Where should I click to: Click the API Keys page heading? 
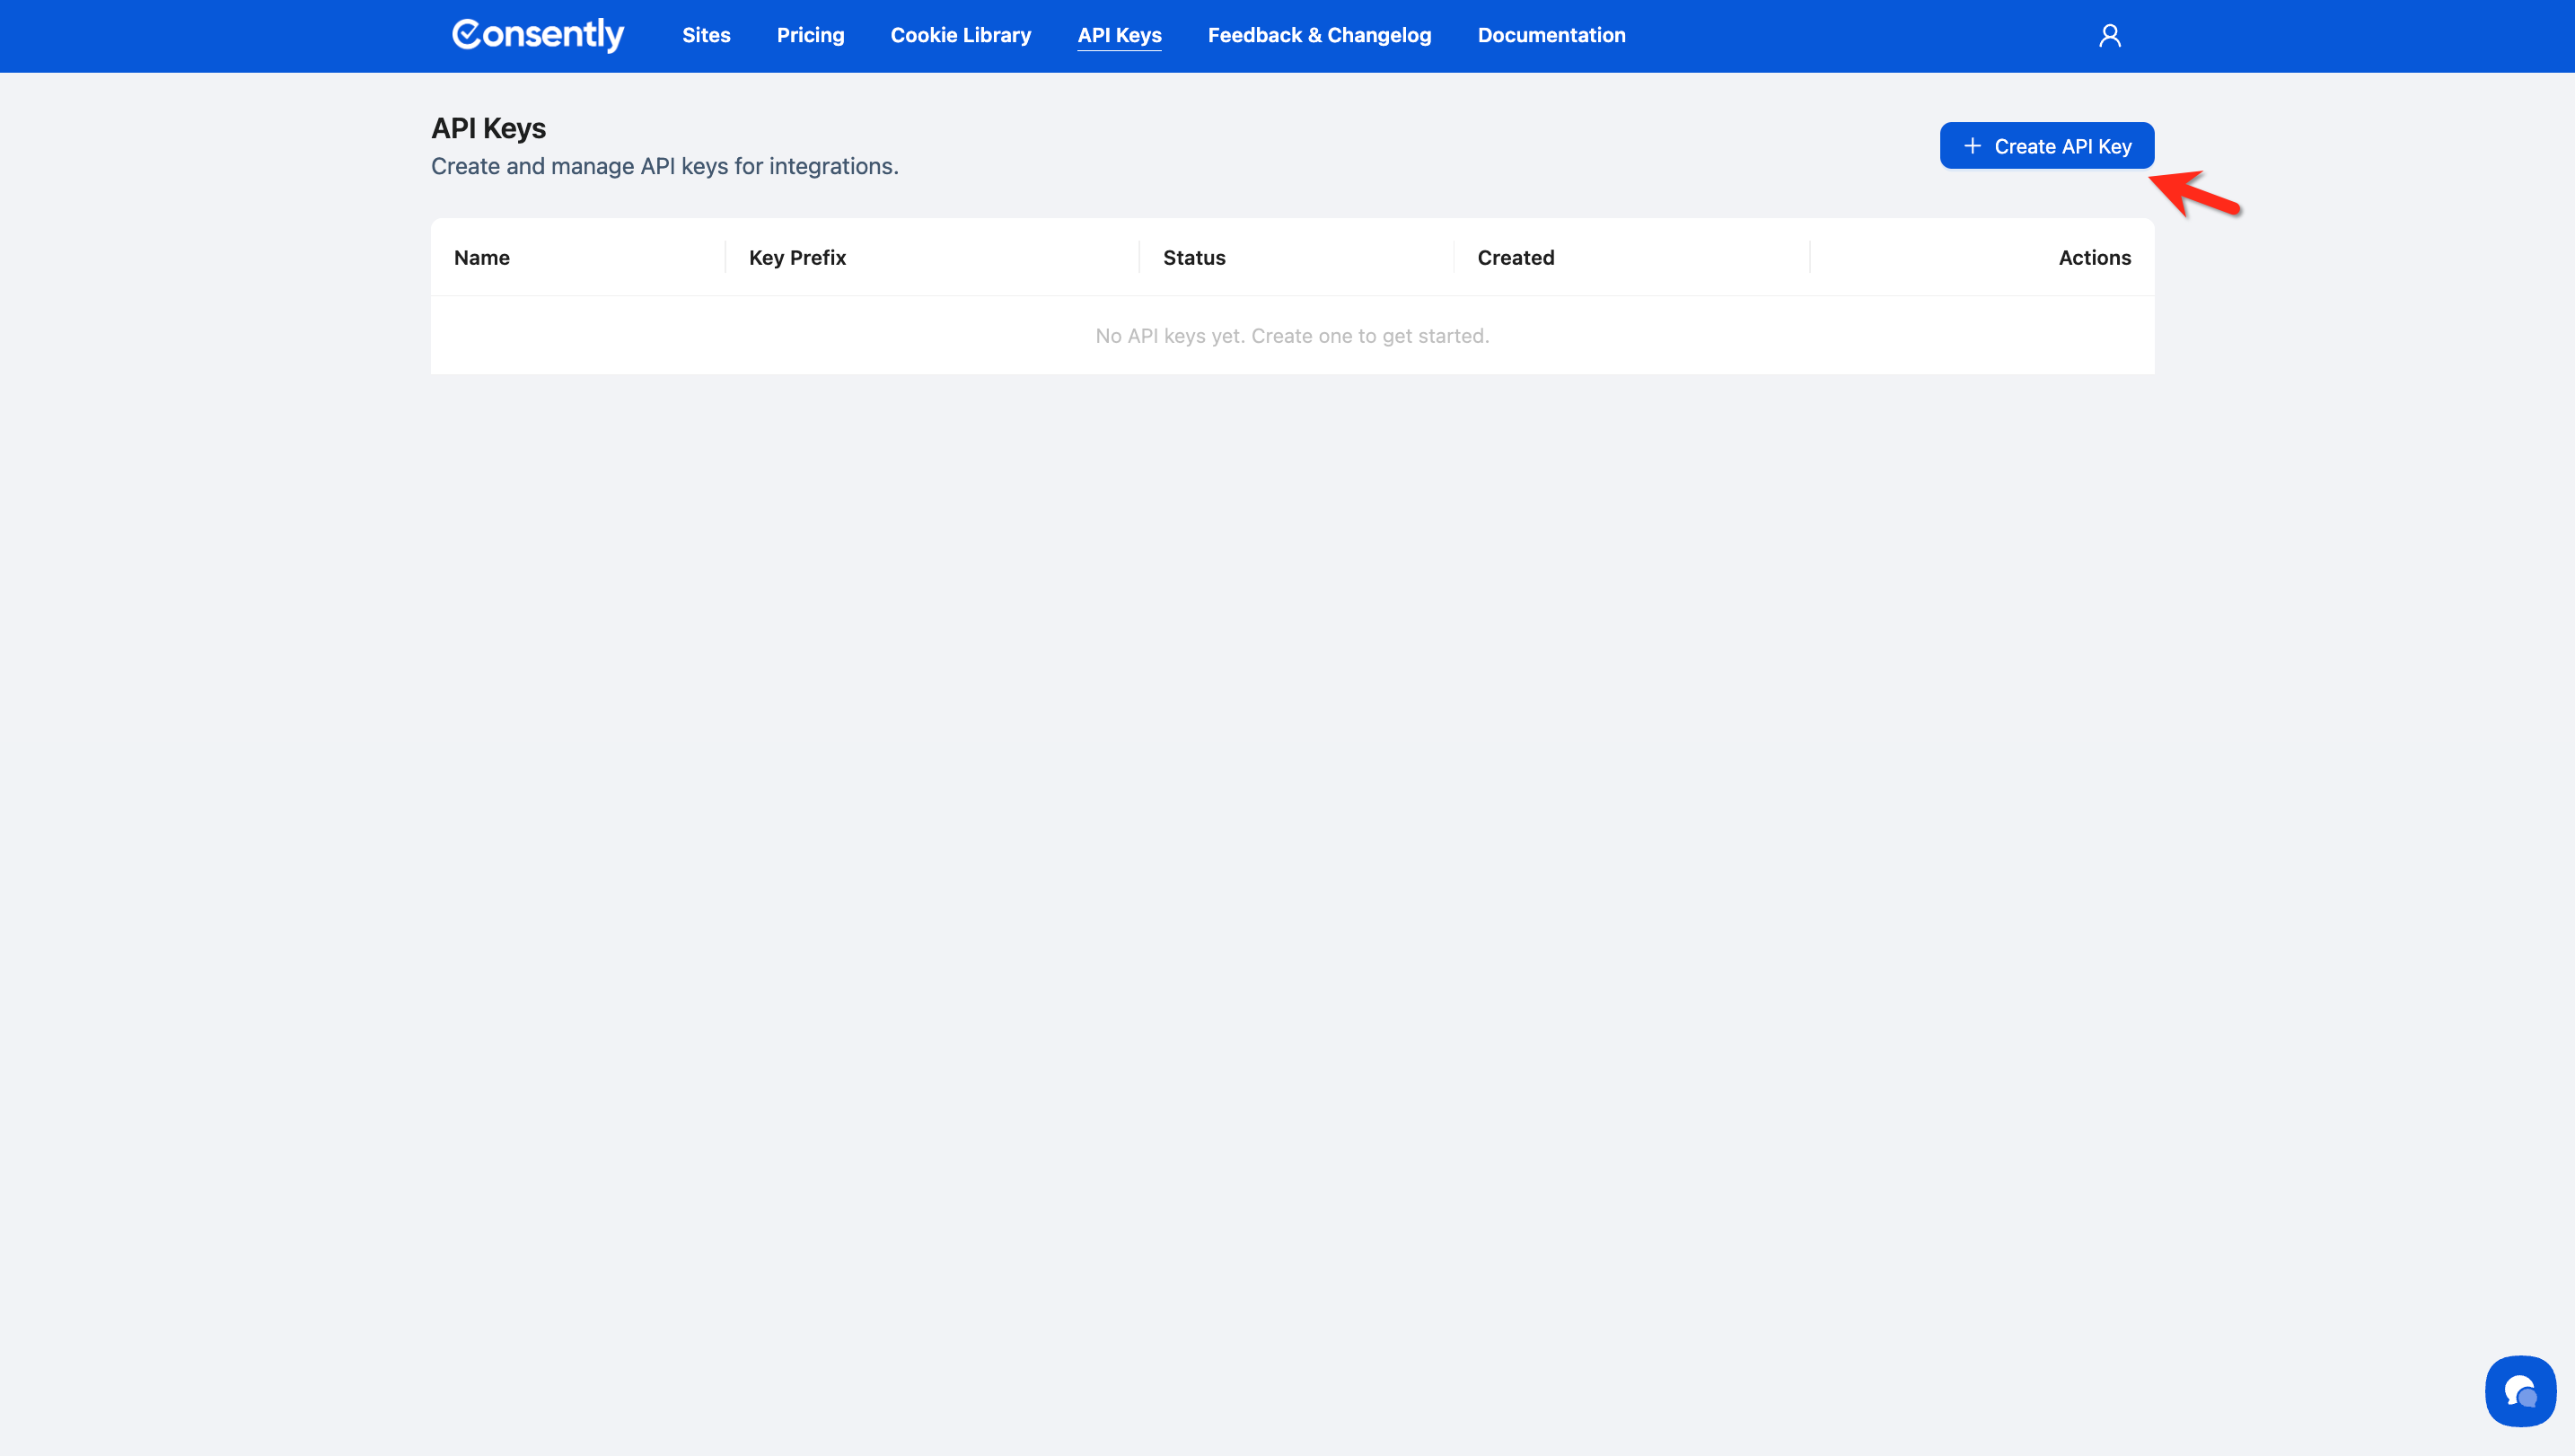point(488,128)
